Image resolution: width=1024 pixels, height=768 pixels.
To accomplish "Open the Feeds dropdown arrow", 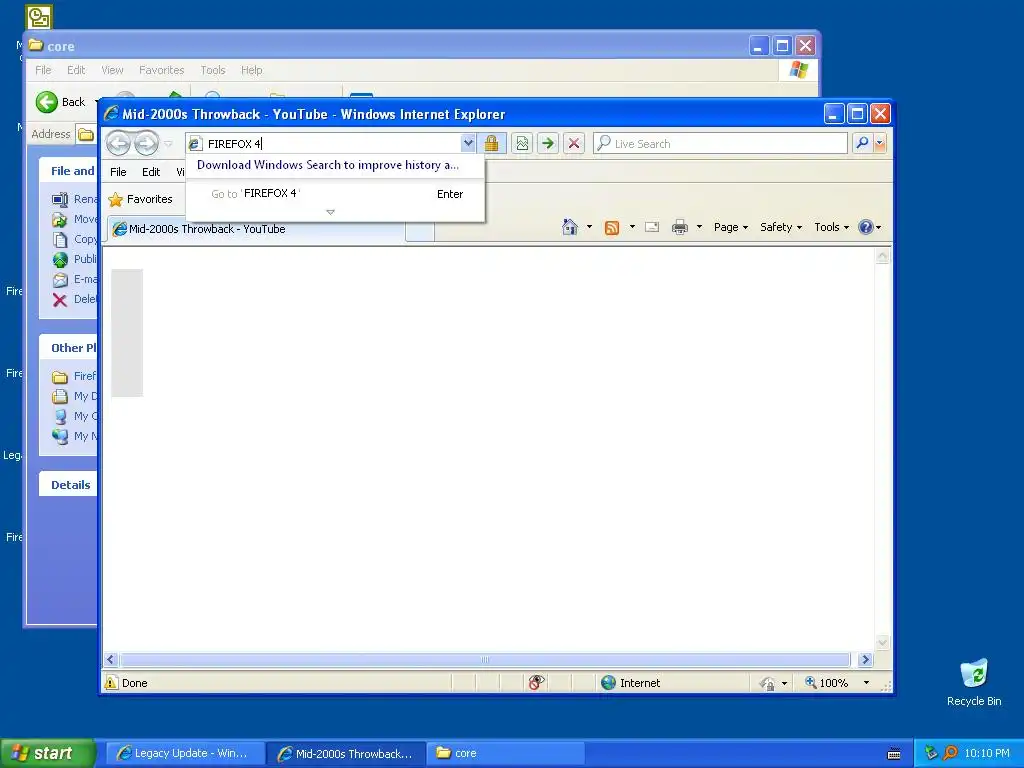I will click(x=632, y=227).
